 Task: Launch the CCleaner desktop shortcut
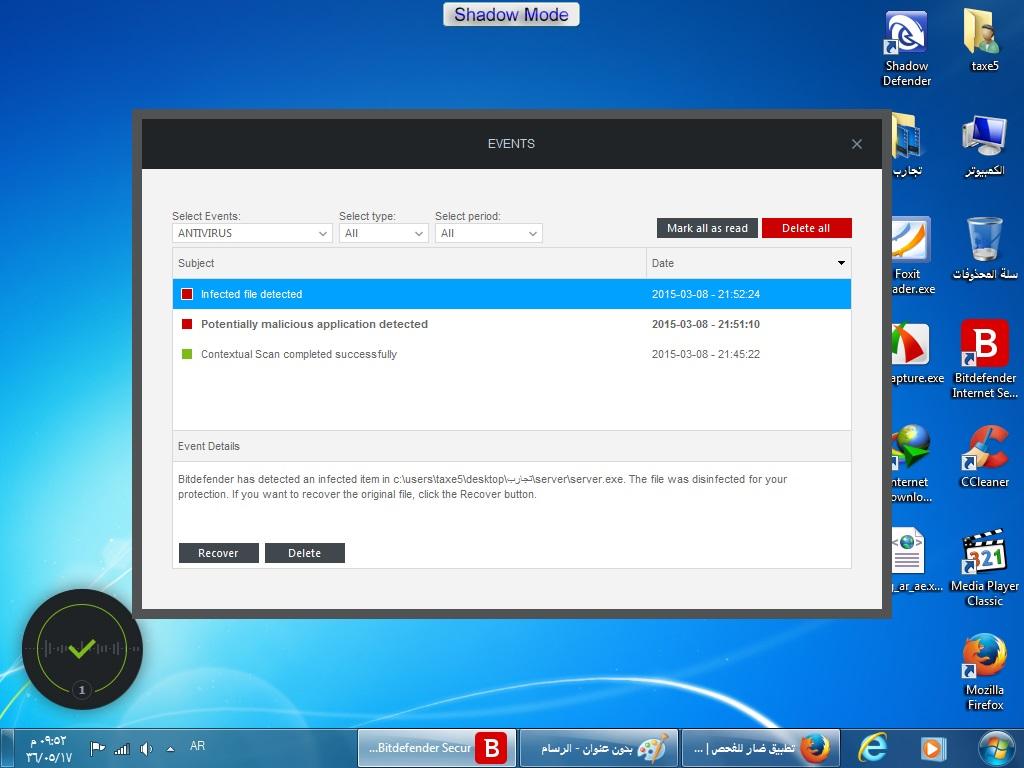(984, 456)
